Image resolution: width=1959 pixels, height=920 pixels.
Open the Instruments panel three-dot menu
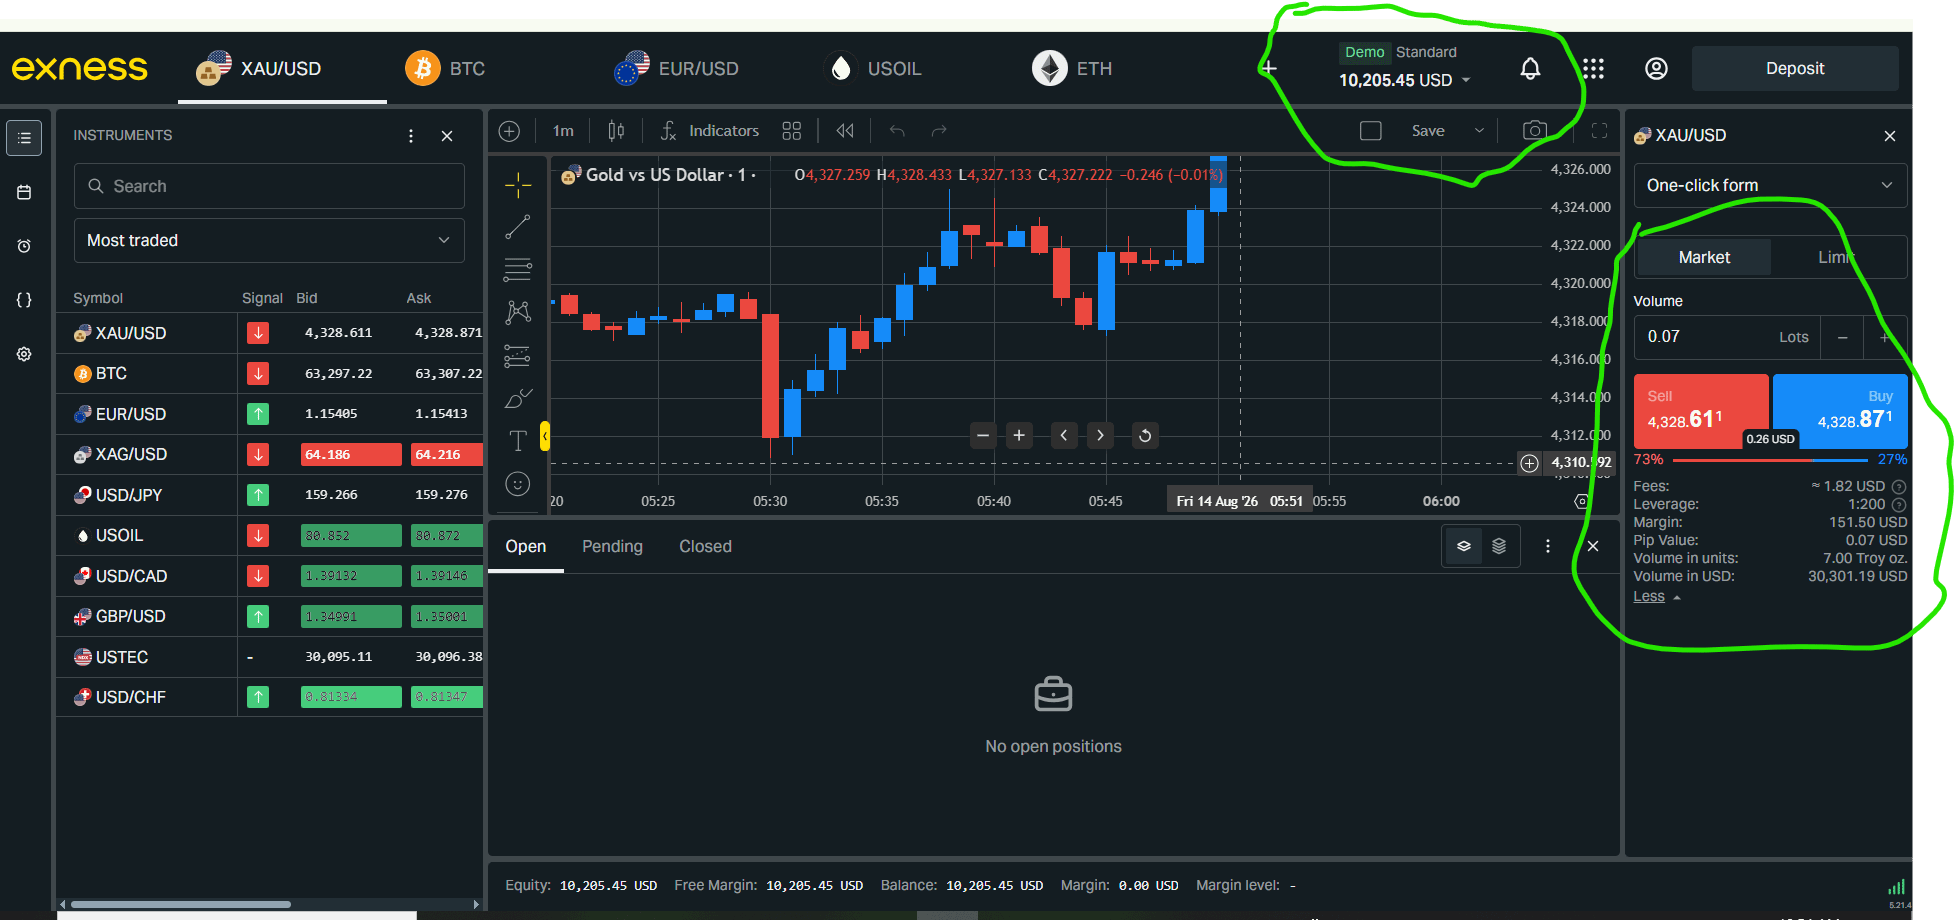tap(411, 136)
